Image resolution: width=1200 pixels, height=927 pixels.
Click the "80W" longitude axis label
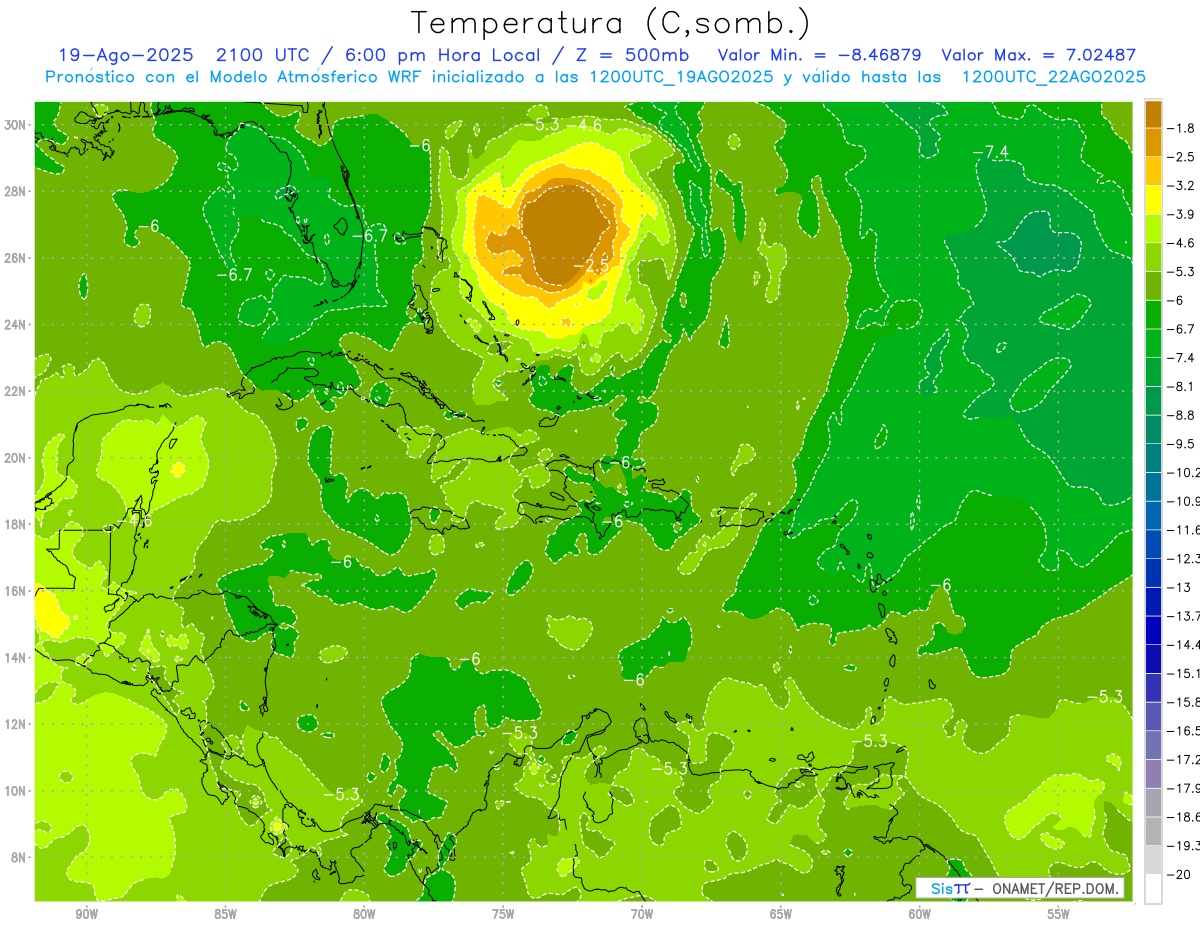click(364, 914)
